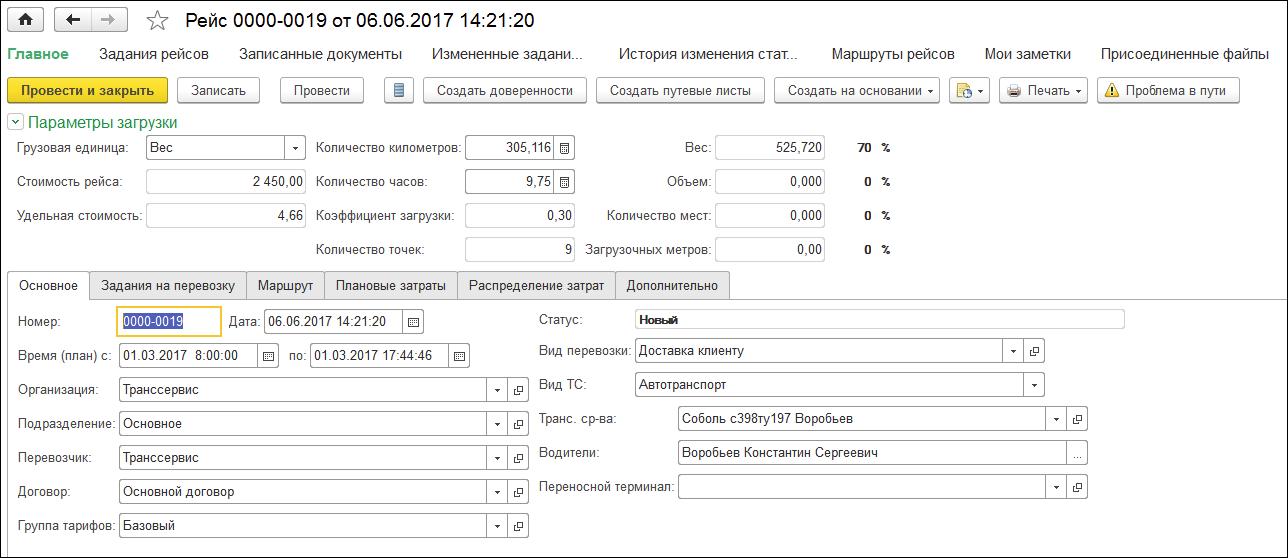The width and height of the screenshot is (1288, 558).
Task: Open calendar picker for Дата field
Action: tap(414, 321)
